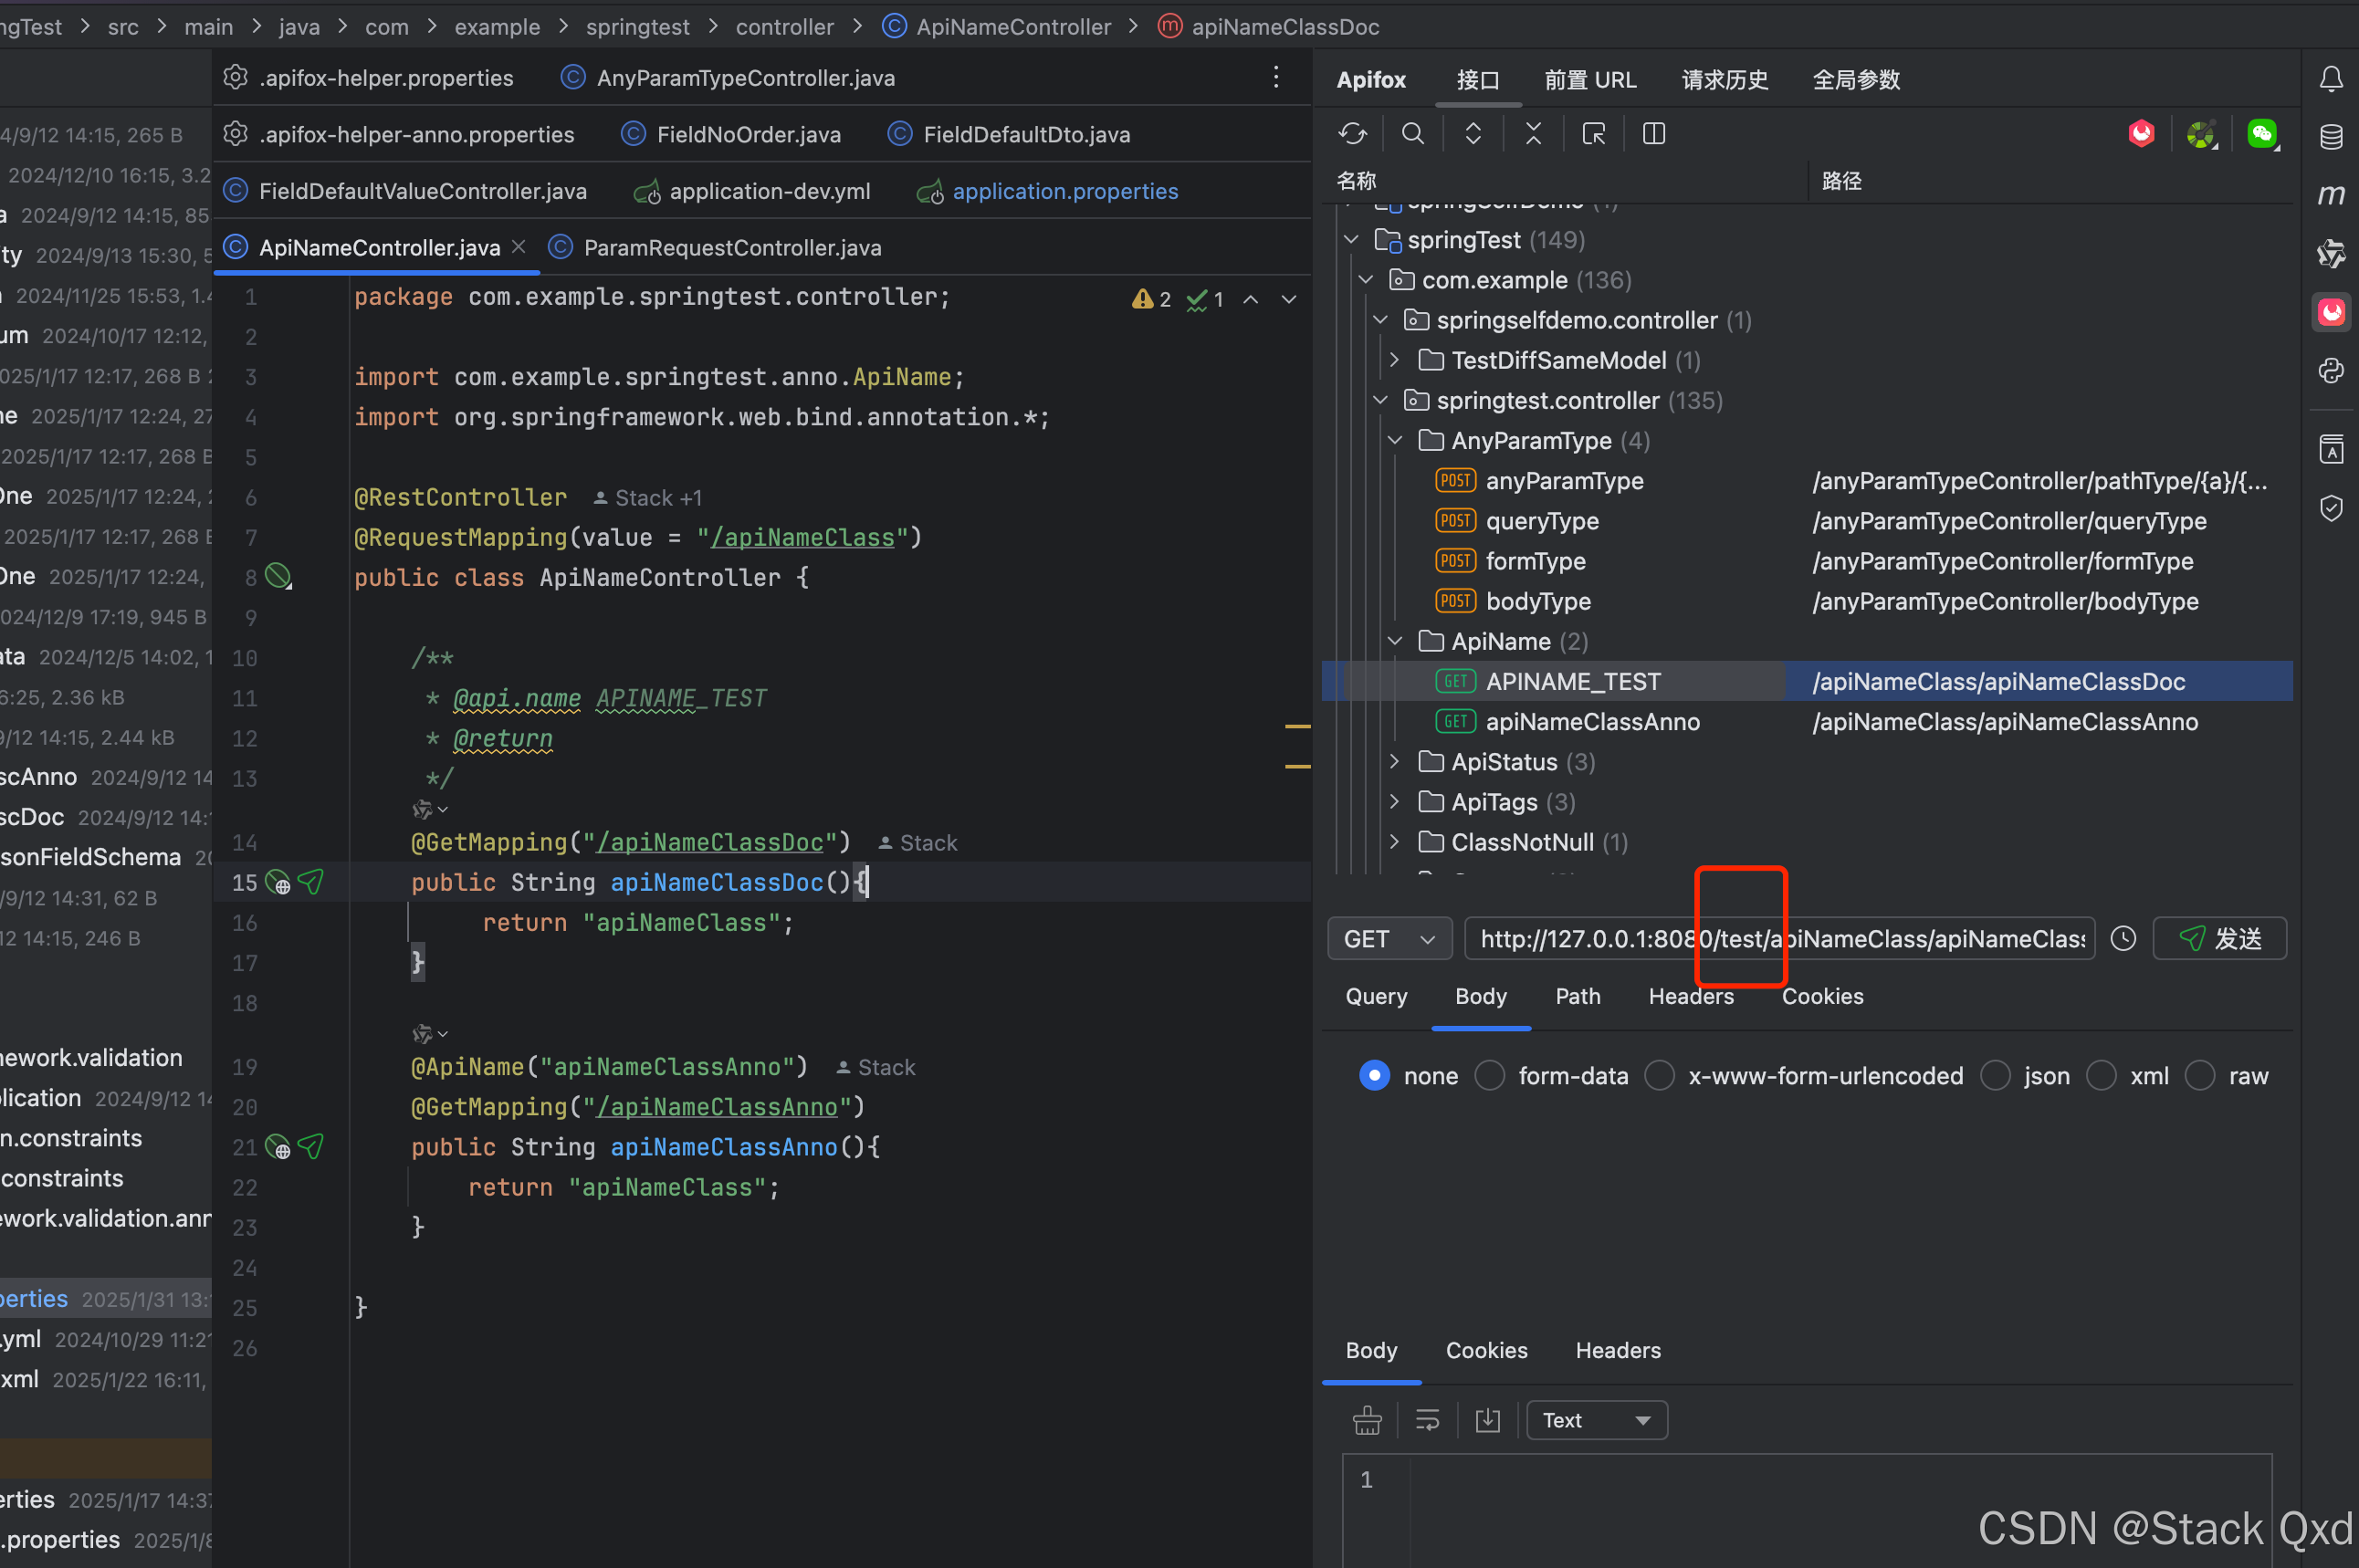Screen dimensions: 2359x1568
Task: Open the notifications bell in right sidebar
Action: [2330, 79]
